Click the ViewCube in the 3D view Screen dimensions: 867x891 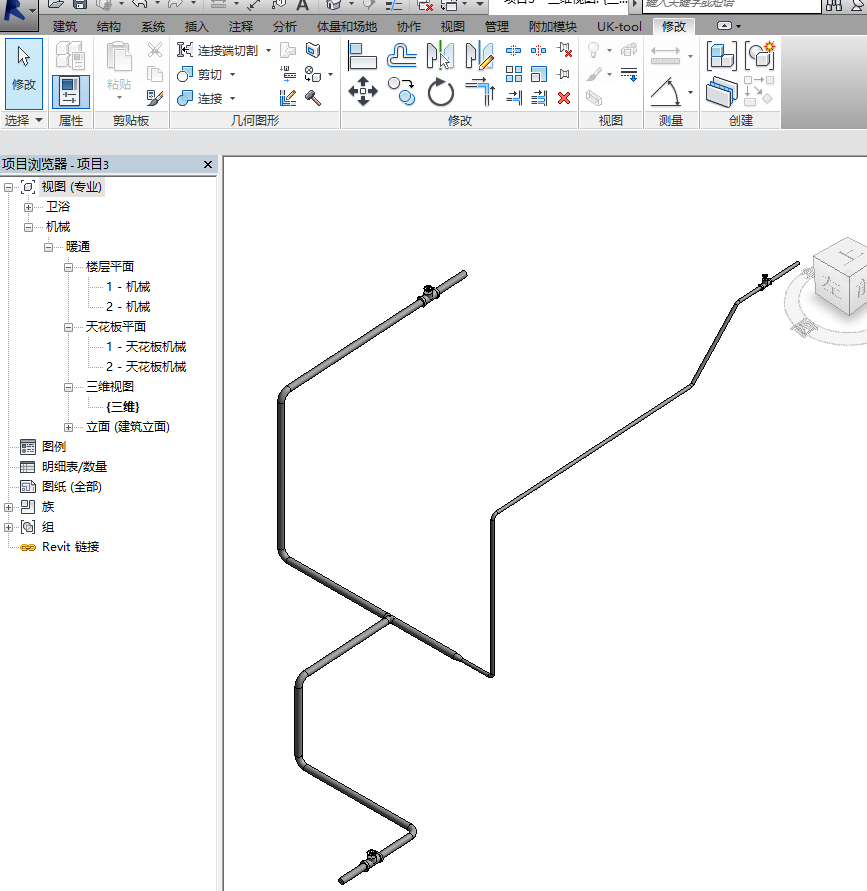[x=838, y=282]
